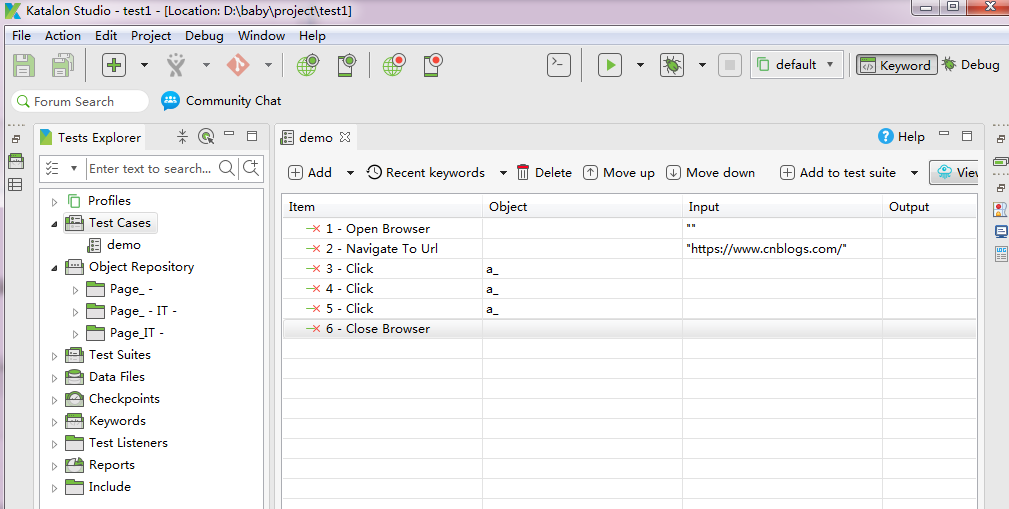The width and height of the screenshot is (1009, 509).
Task: Expand the Page_ - folder
Action: (x=75, y=290)
